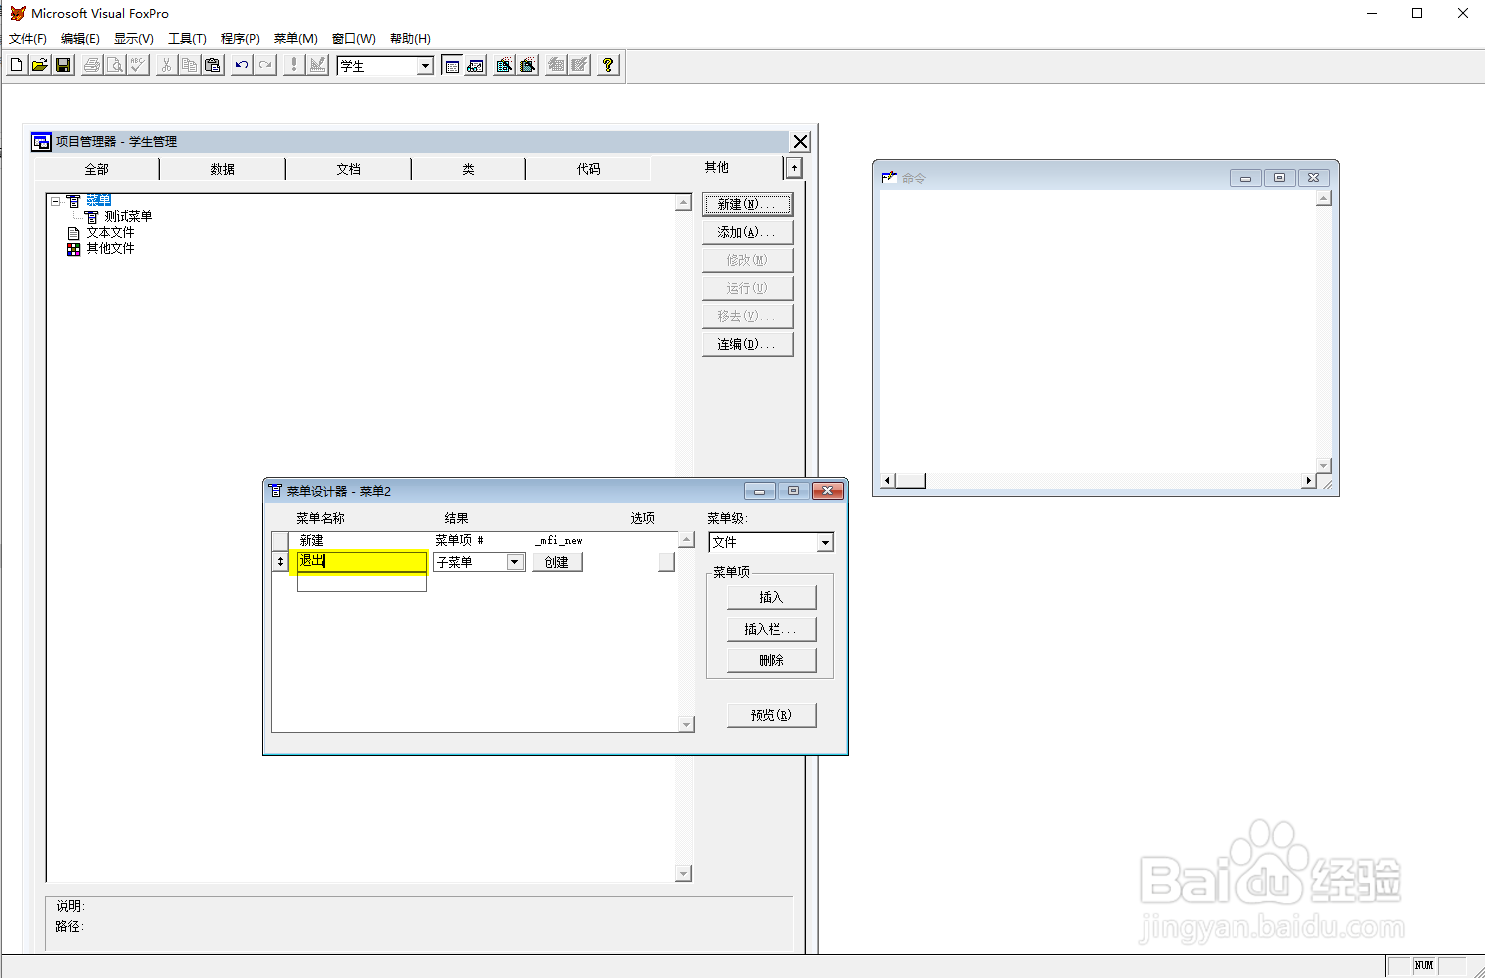
Task: Open the 学生 database dropdown in toolbar
Action: pyautogui.click(x=425, y=66)
